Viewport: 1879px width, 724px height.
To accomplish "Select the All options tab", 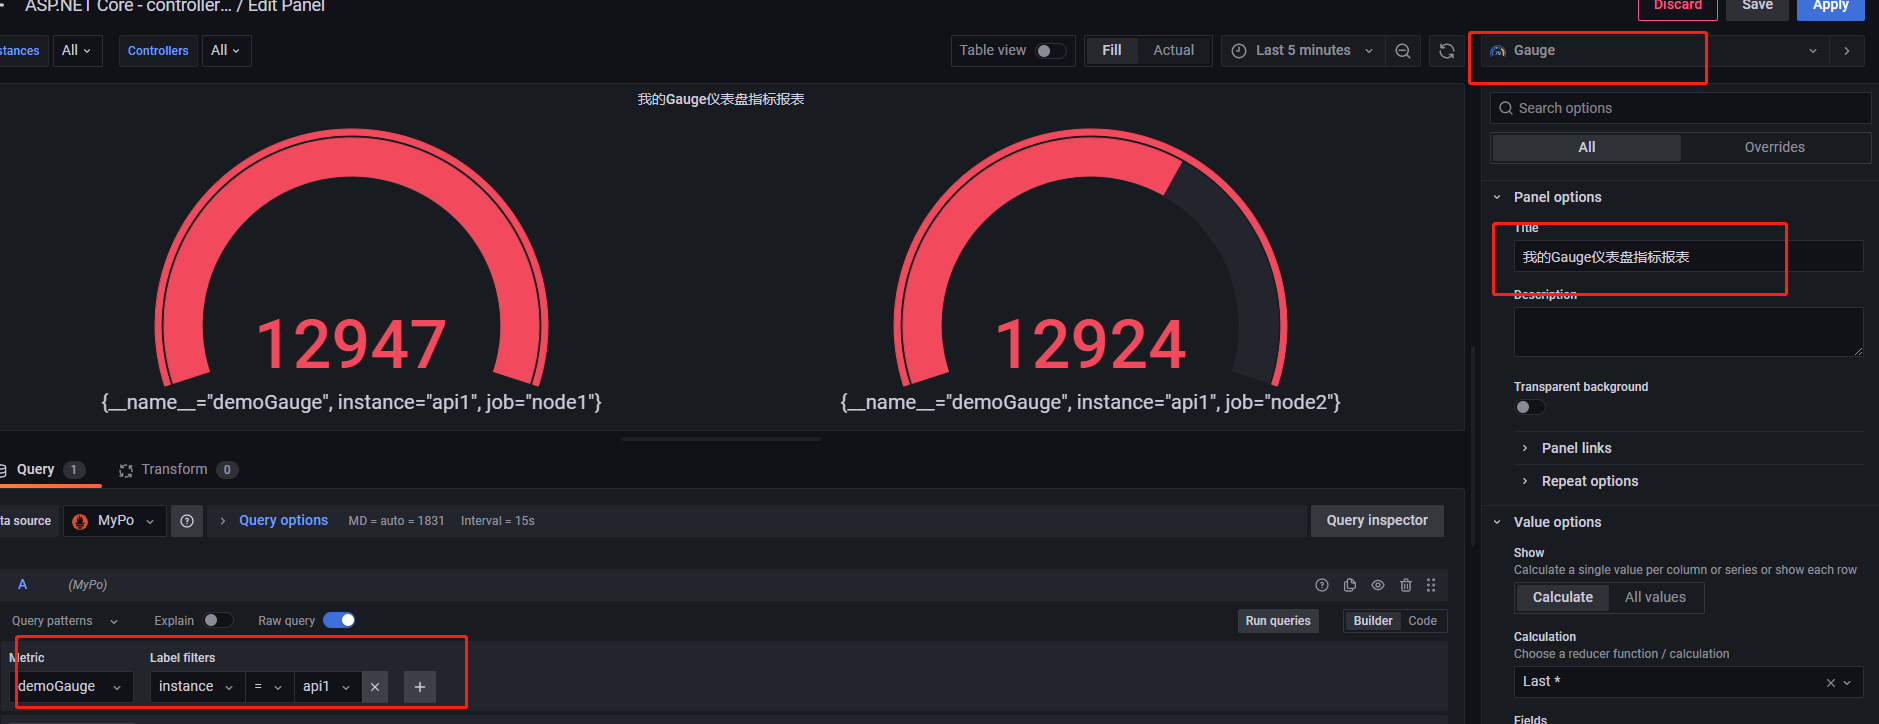I will coord(1587,147).
